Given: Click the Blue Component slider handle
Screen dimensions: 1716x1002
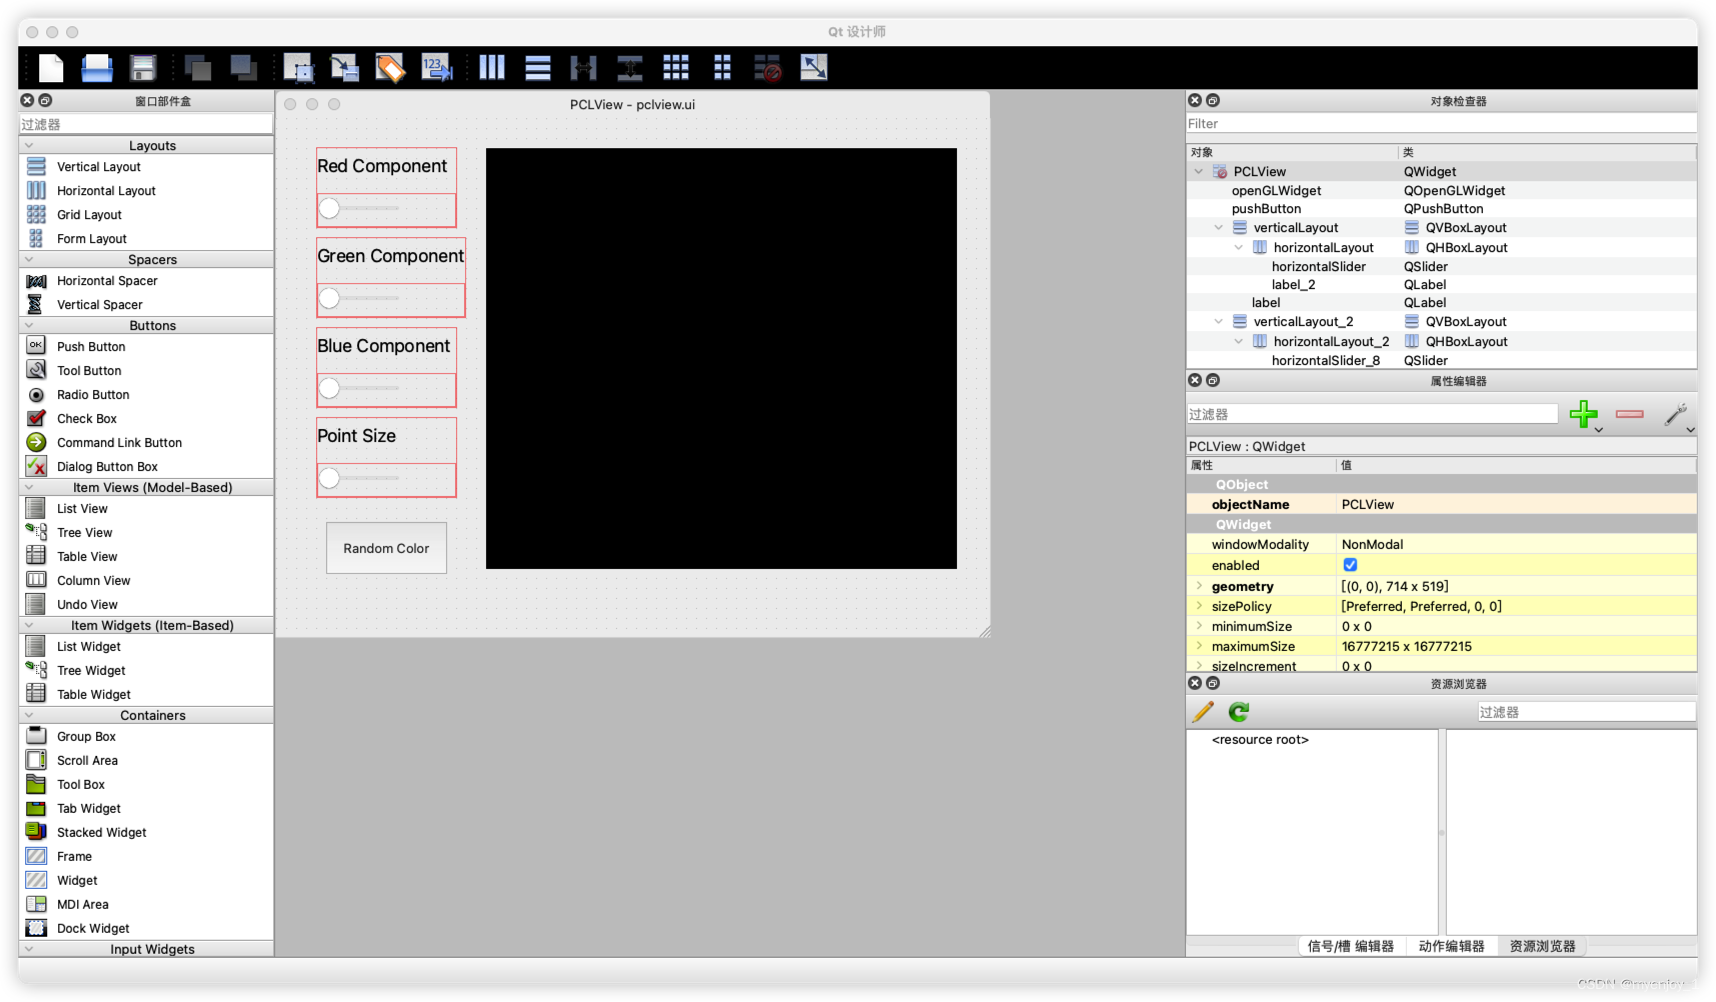Looking at the screenshot, I should point(329,388).
